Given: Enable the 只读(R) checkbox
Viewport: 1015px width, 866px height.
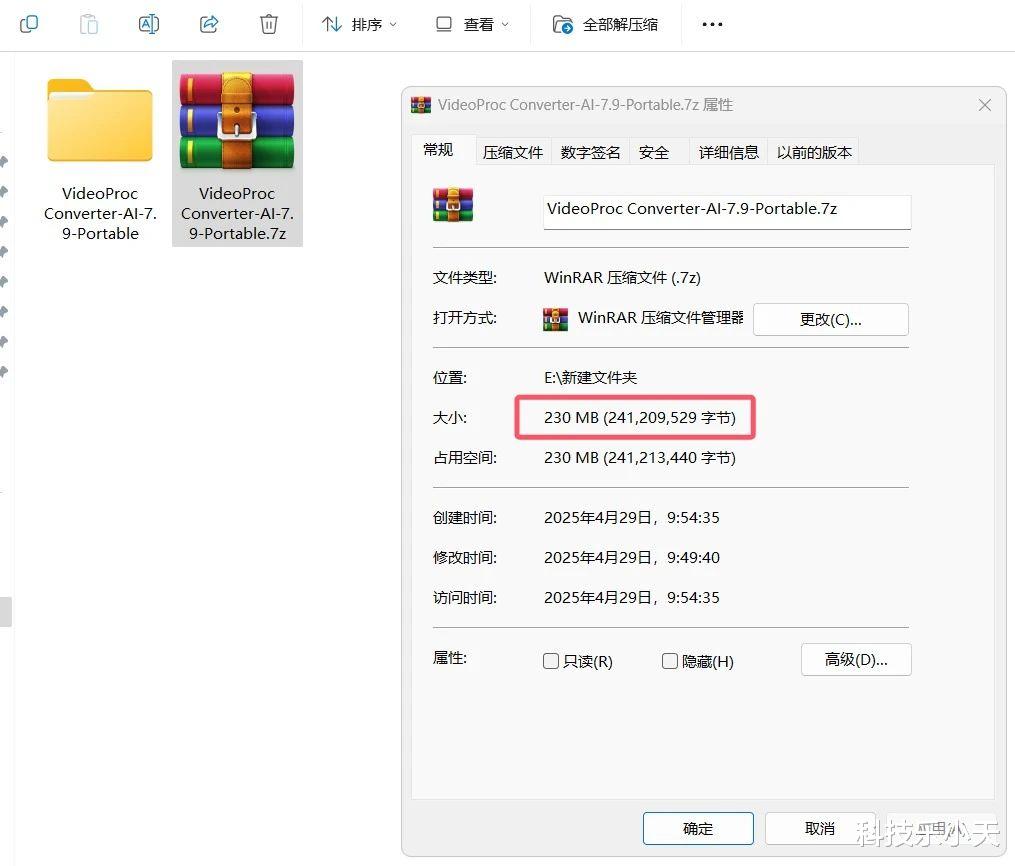Looking at the screenshot, I should (x=551, y=661).
